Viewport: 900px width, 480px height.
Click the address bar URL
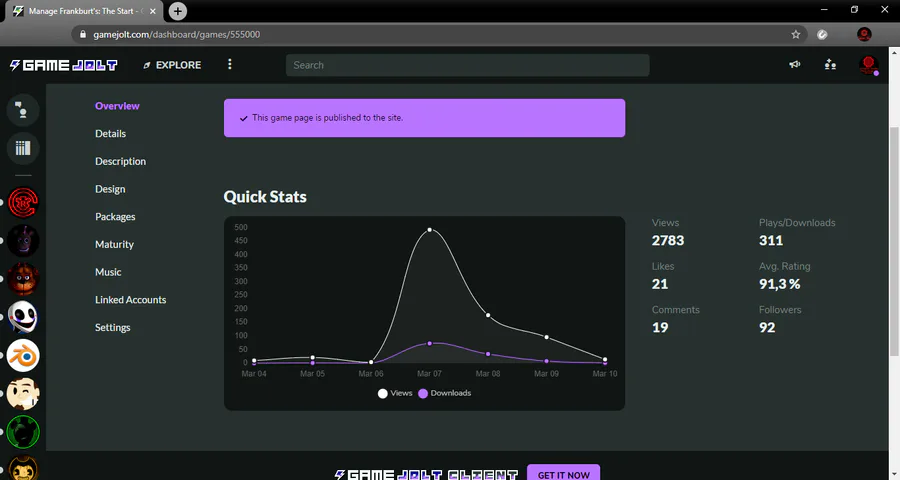[177, 34]
